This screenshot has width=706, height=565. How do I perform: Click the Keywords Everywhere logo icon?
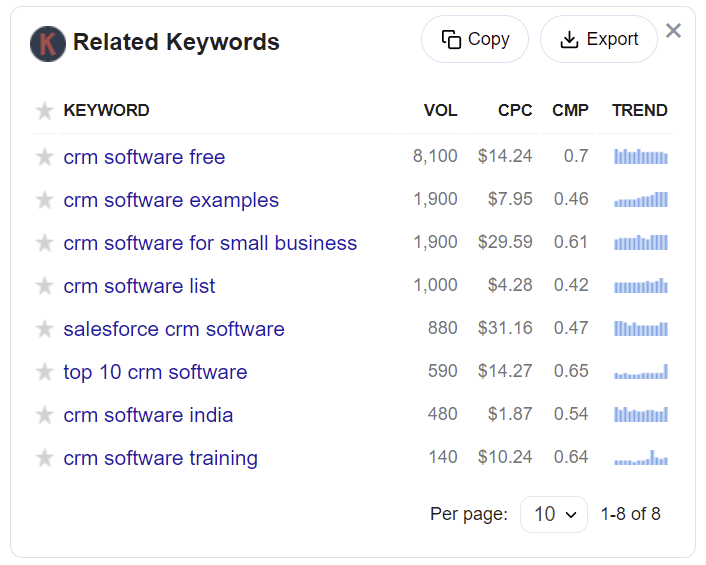point(48,43)
